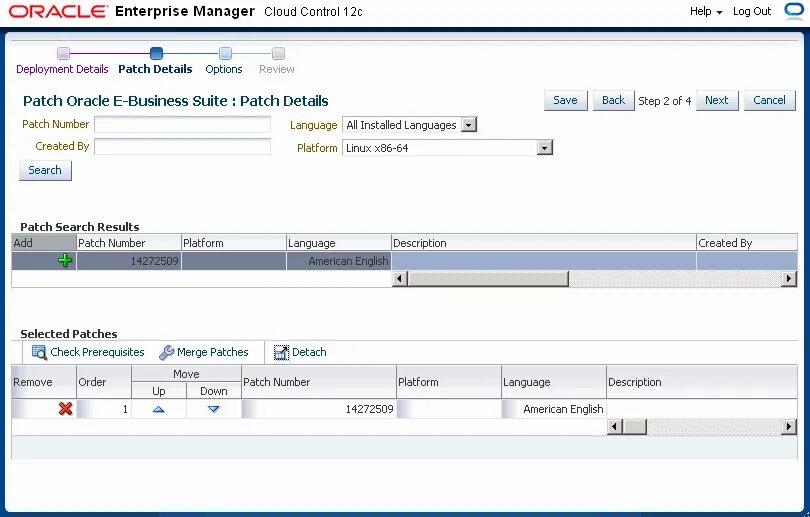Click the Patch Details step marker
This screenshot has height=517, width=810.
click(x=156, y=53)
